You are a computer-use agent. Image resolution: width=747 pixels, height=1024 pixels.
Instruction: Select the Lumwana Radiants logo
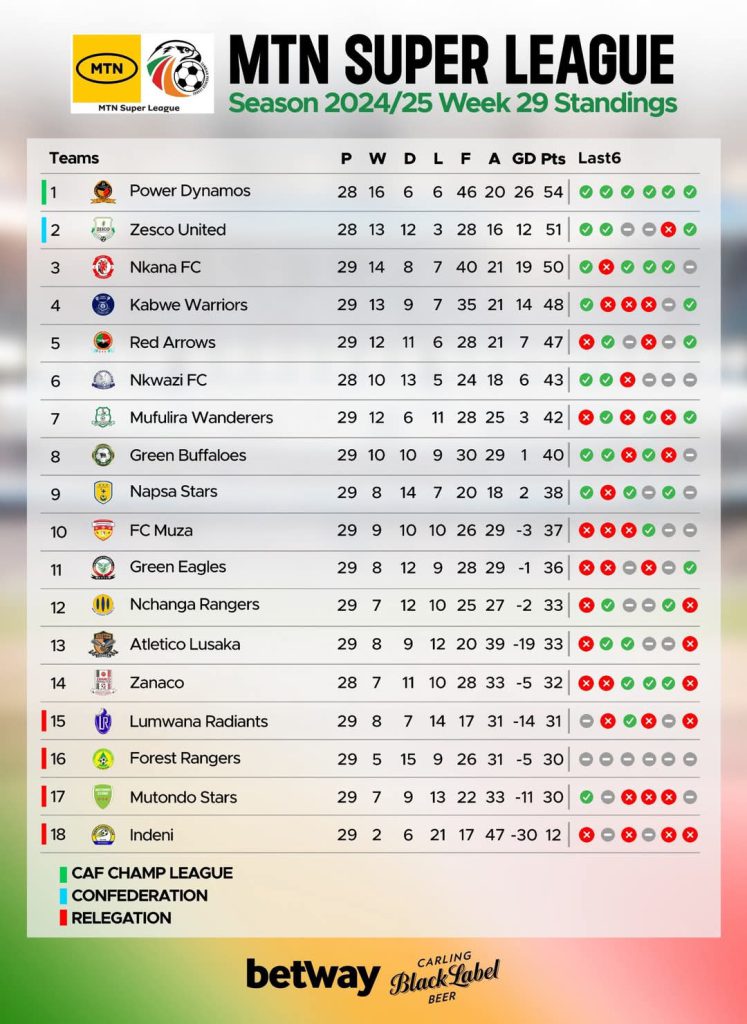[x=103, y=721]
